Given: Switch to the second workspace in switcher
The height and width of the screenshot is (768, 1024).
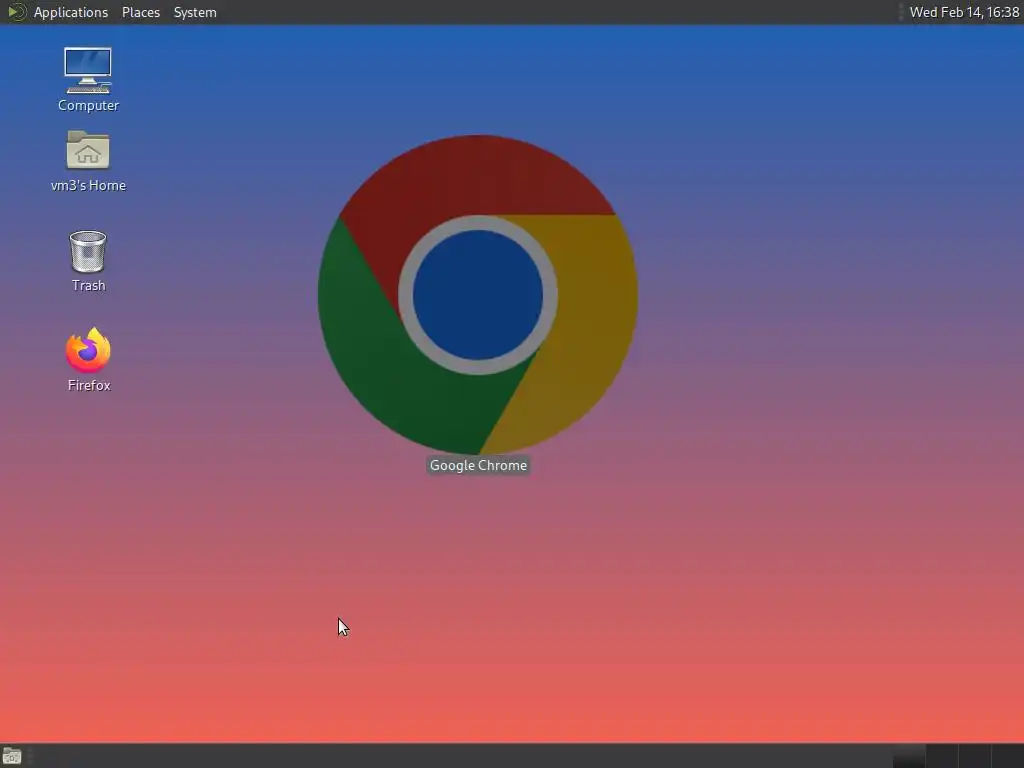Looking at the screenshot, I should pos(942,756).
